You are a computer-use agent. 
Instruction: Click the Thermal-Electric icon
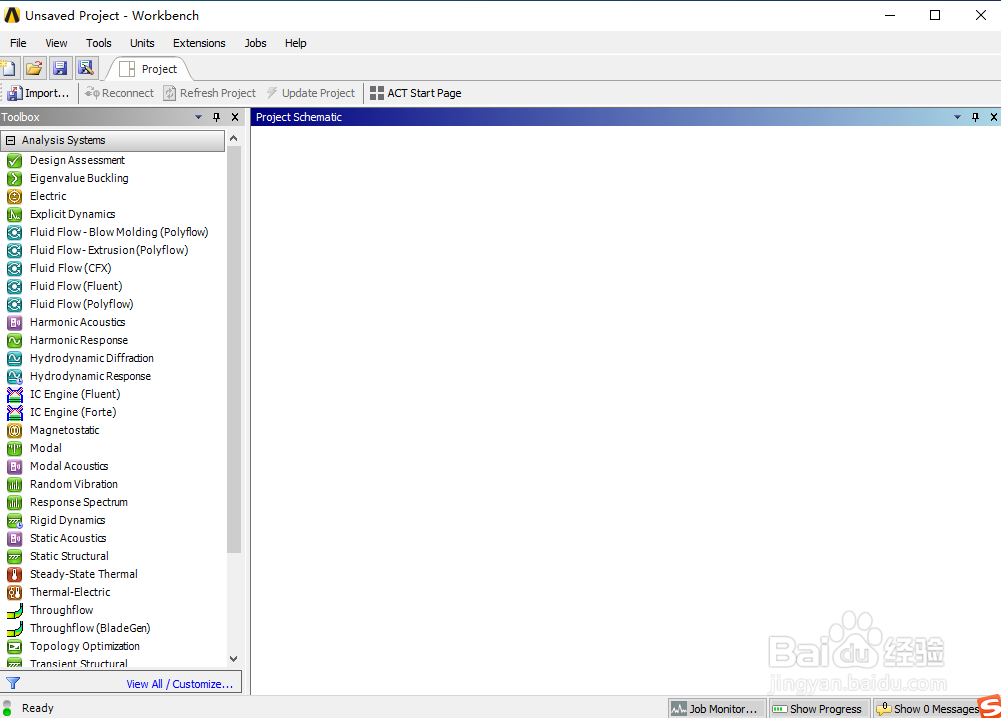[x=14, y=592]
